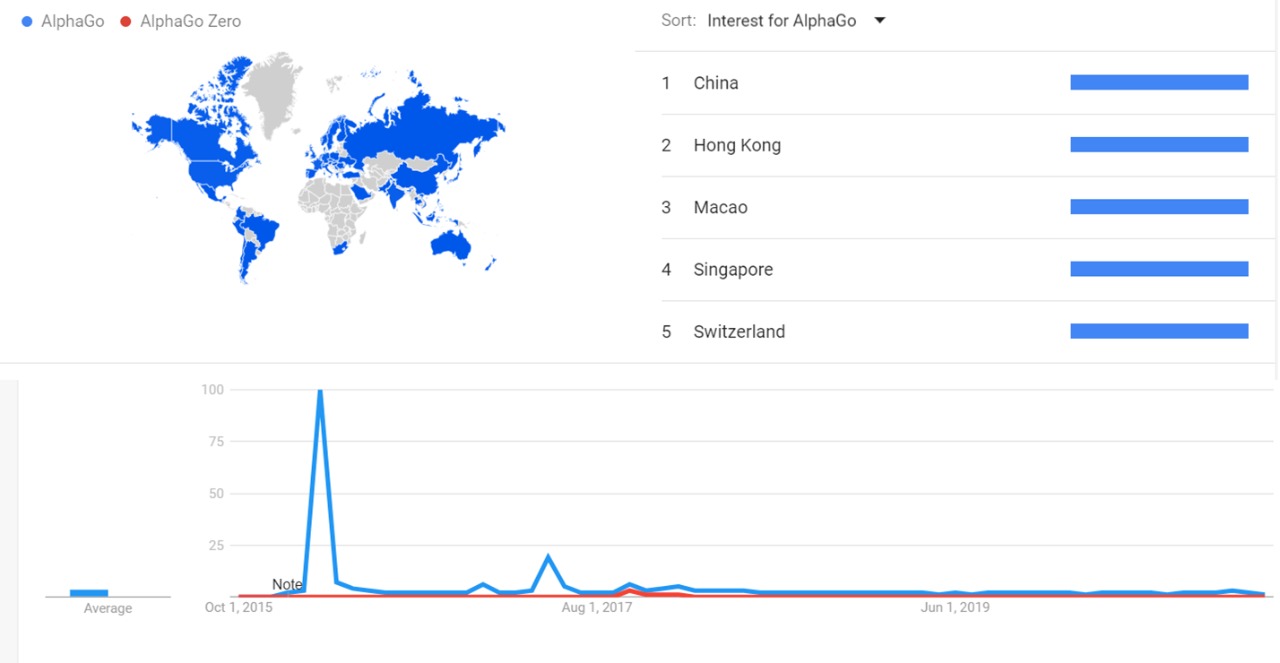Click the blue AlphaGo legend dot
1280x663 pixels.
point(26,21)
